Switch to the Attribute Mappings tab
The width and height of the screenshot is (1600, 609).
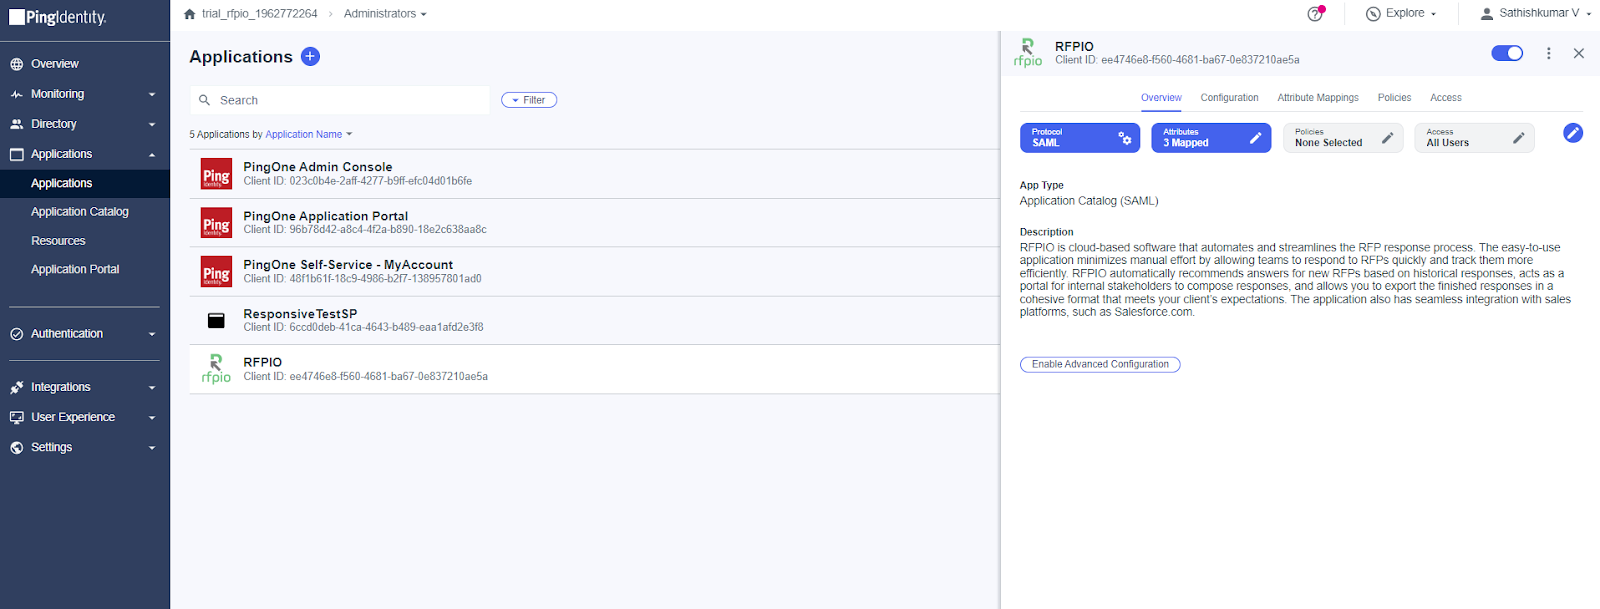[x=1318, y=98]
